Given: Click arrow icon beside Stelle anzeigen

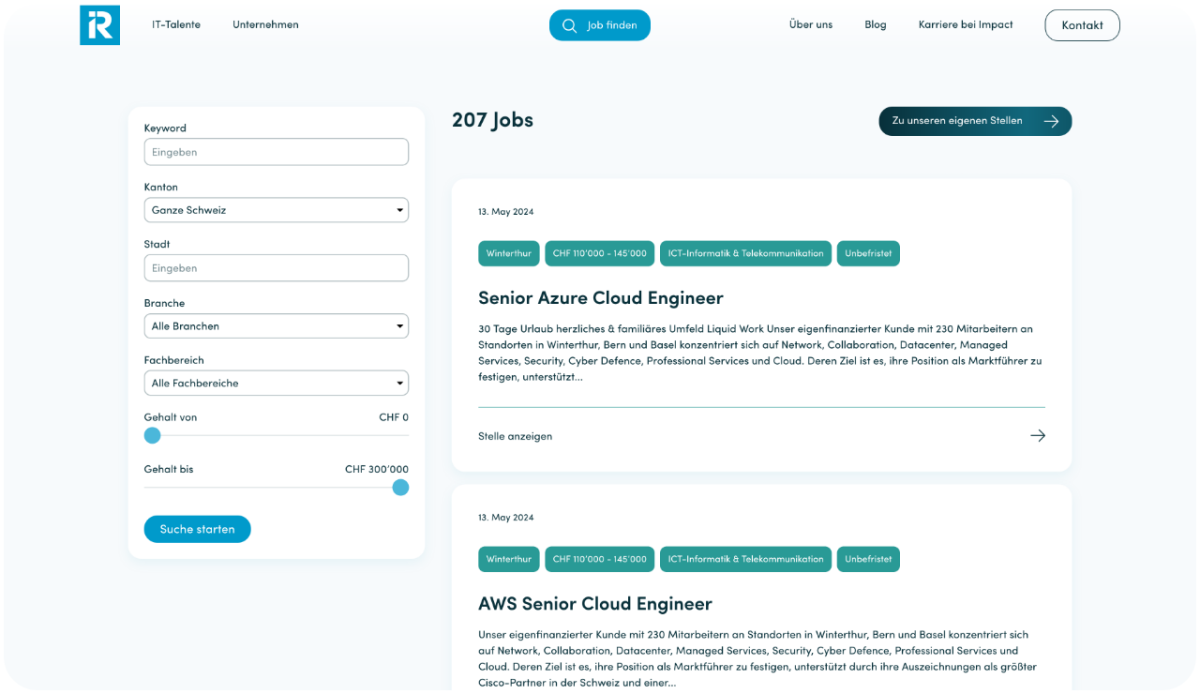Looking at the screenshot, I should click(x=1037, y=436).
